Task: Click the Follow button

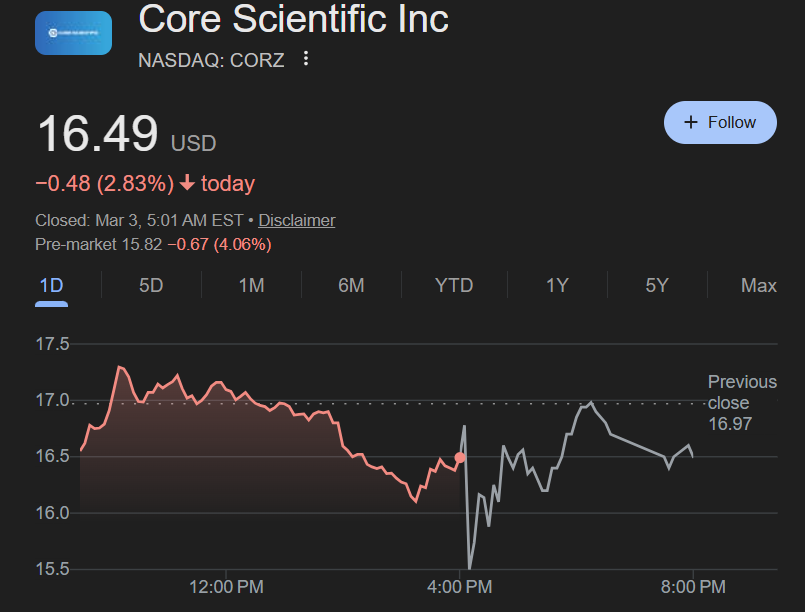Action: coord(720,121)
